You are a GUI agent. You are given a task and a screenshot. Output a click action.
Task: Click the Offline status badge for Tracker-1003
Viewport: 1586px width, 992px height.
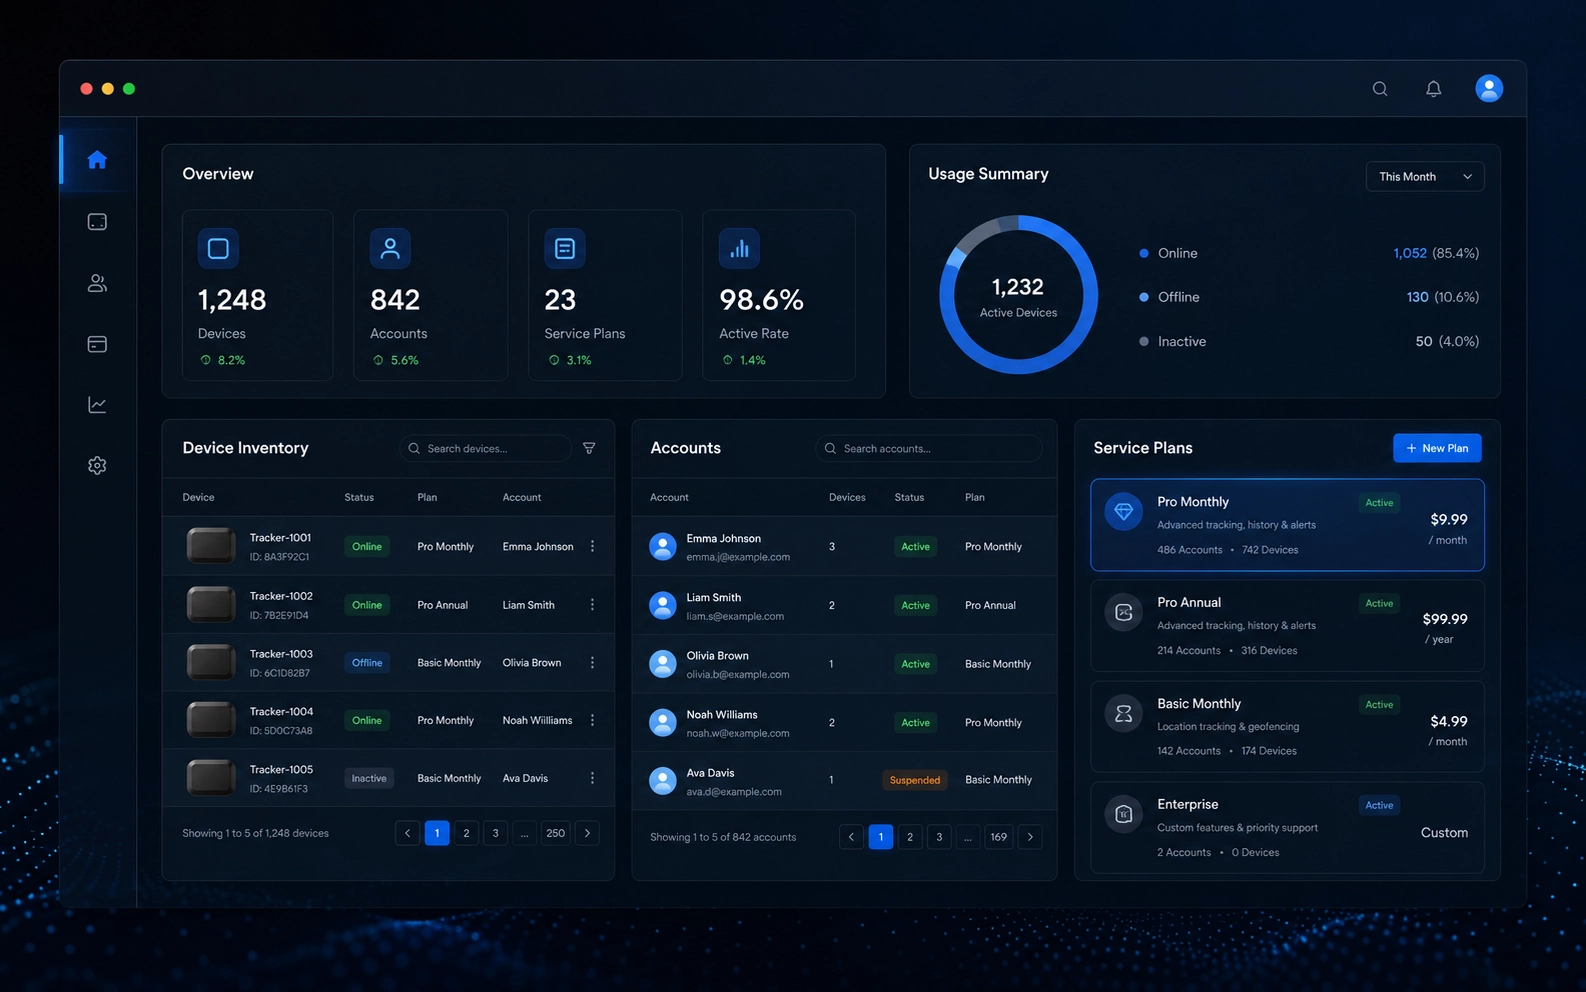[367, 663]
